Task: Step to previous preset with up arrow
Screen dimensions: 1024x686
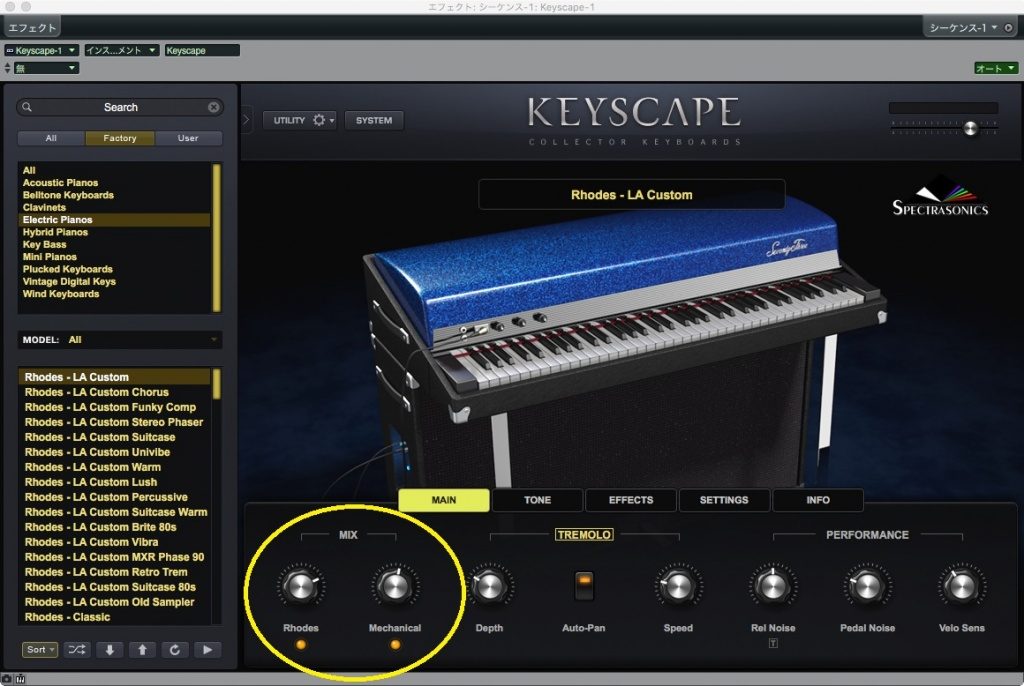Action: point(142,649)
